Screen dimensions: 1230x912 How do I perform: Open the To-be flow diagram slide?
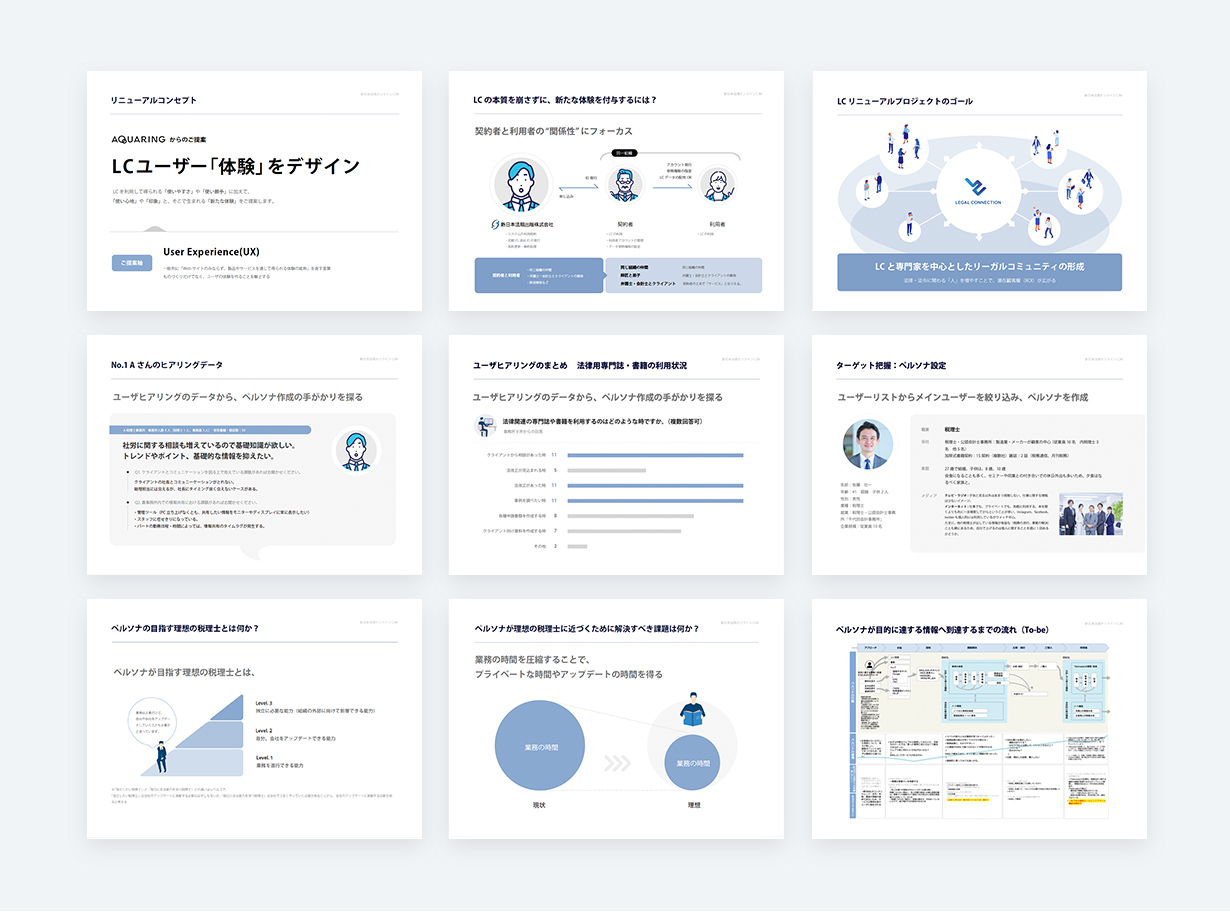[x=979, y=718]
